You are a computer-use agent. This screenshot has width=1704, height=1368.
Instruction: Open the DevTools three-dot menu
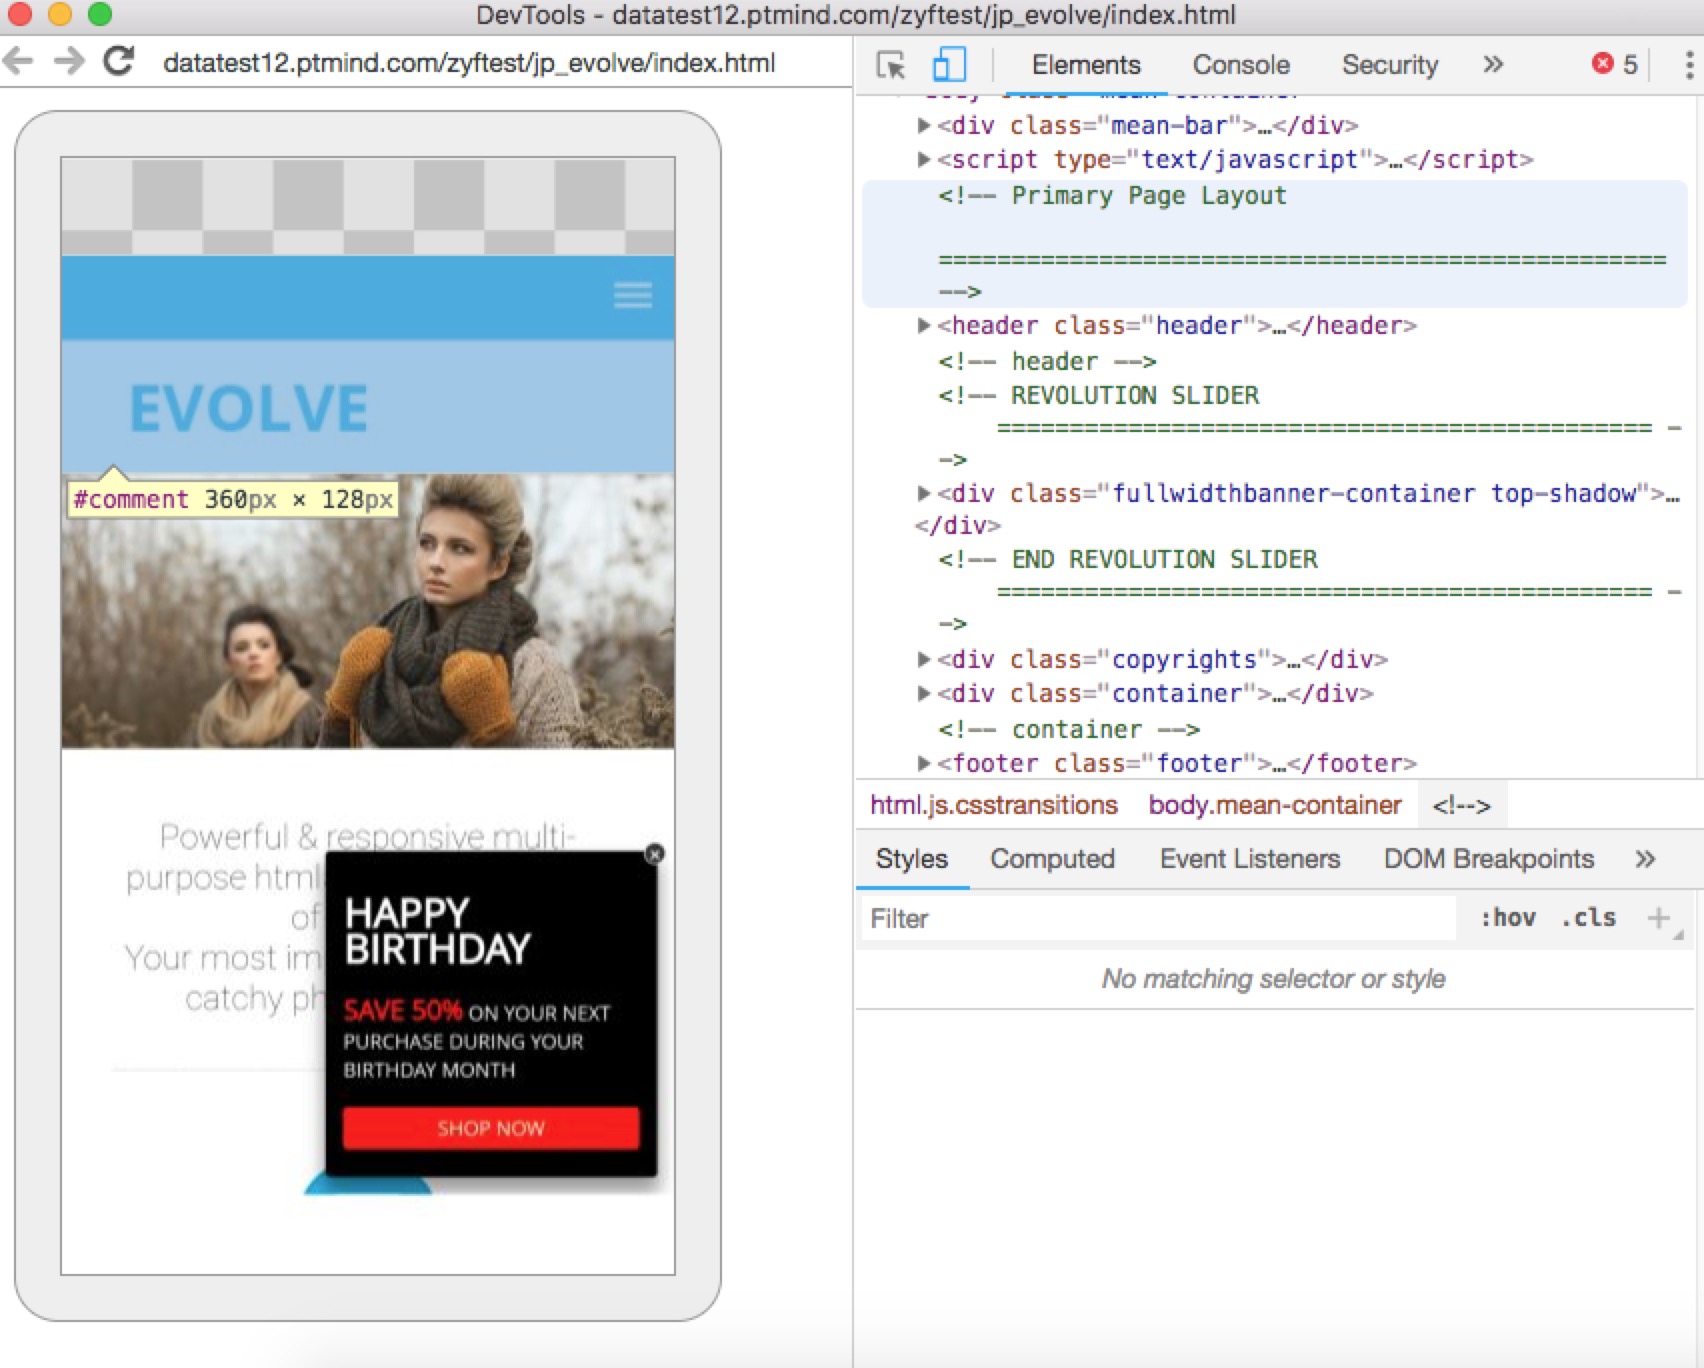[x=1689, y=65]
